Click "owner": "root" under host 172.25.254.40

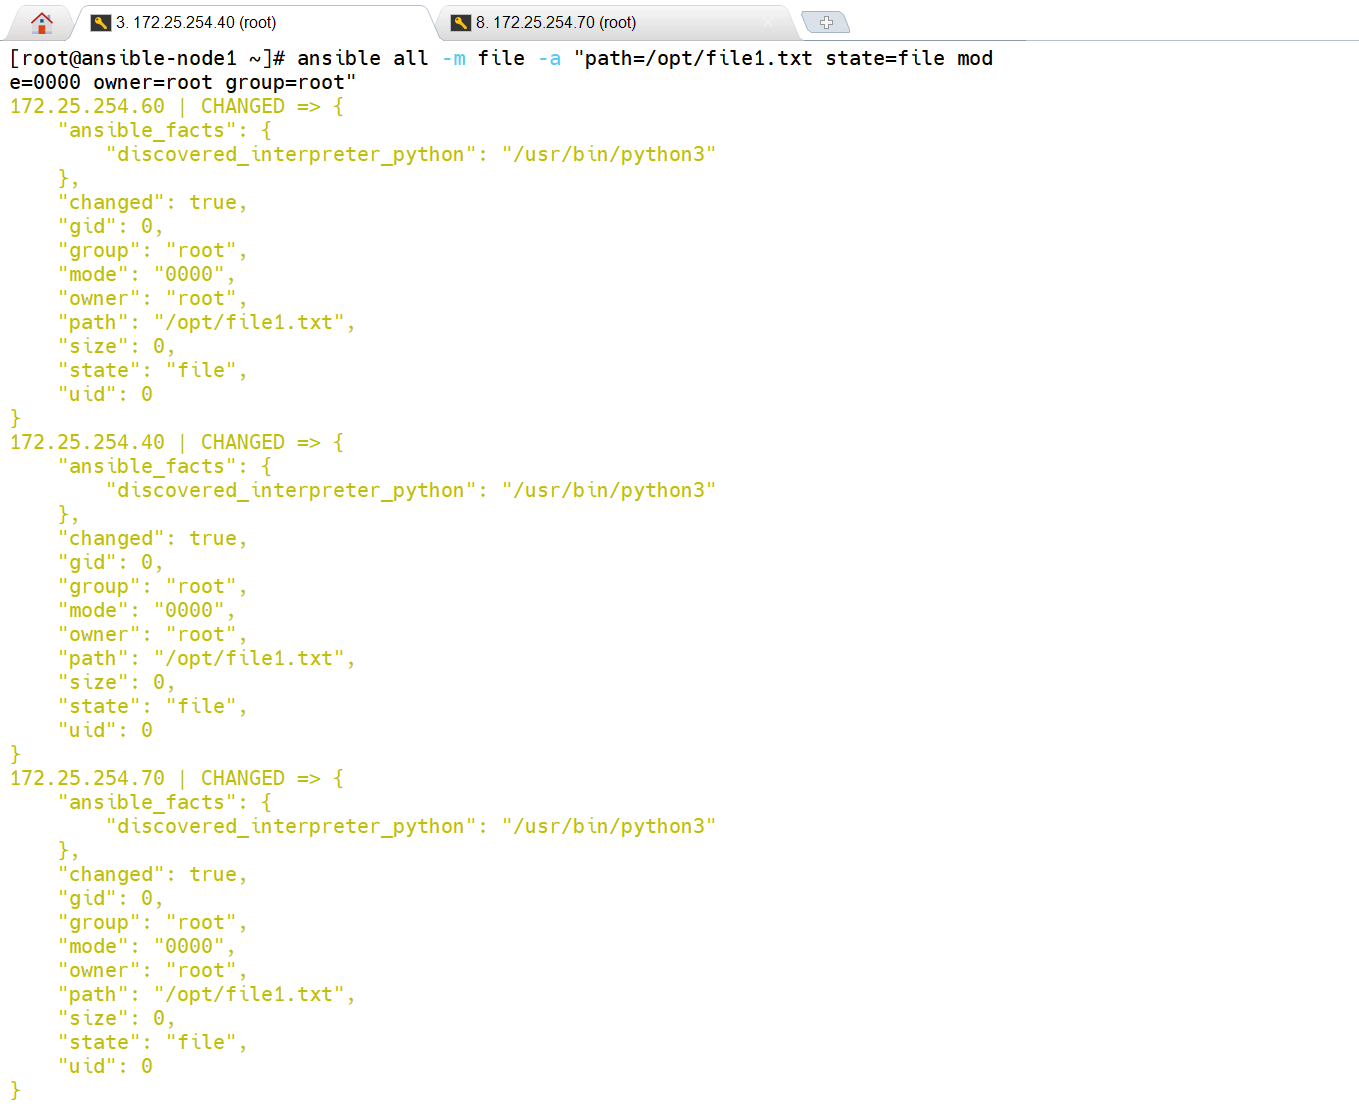coord(152,634)
